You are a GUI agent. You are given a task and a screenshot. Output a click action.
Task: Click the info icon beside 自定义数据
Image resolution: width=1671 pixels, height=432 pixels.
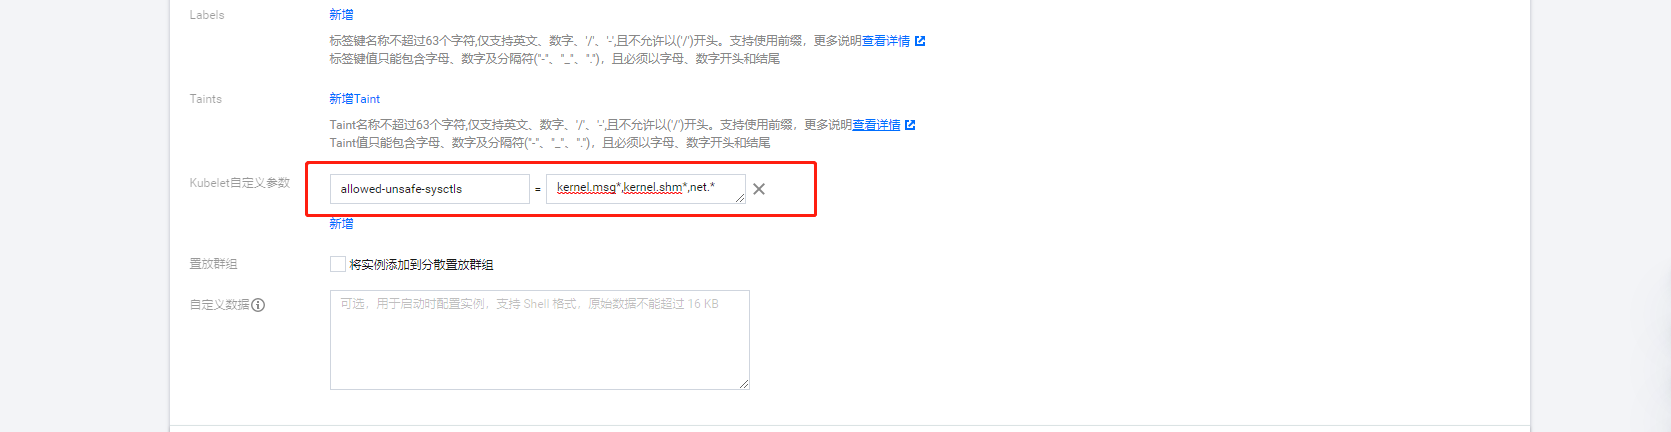point(258,305)
